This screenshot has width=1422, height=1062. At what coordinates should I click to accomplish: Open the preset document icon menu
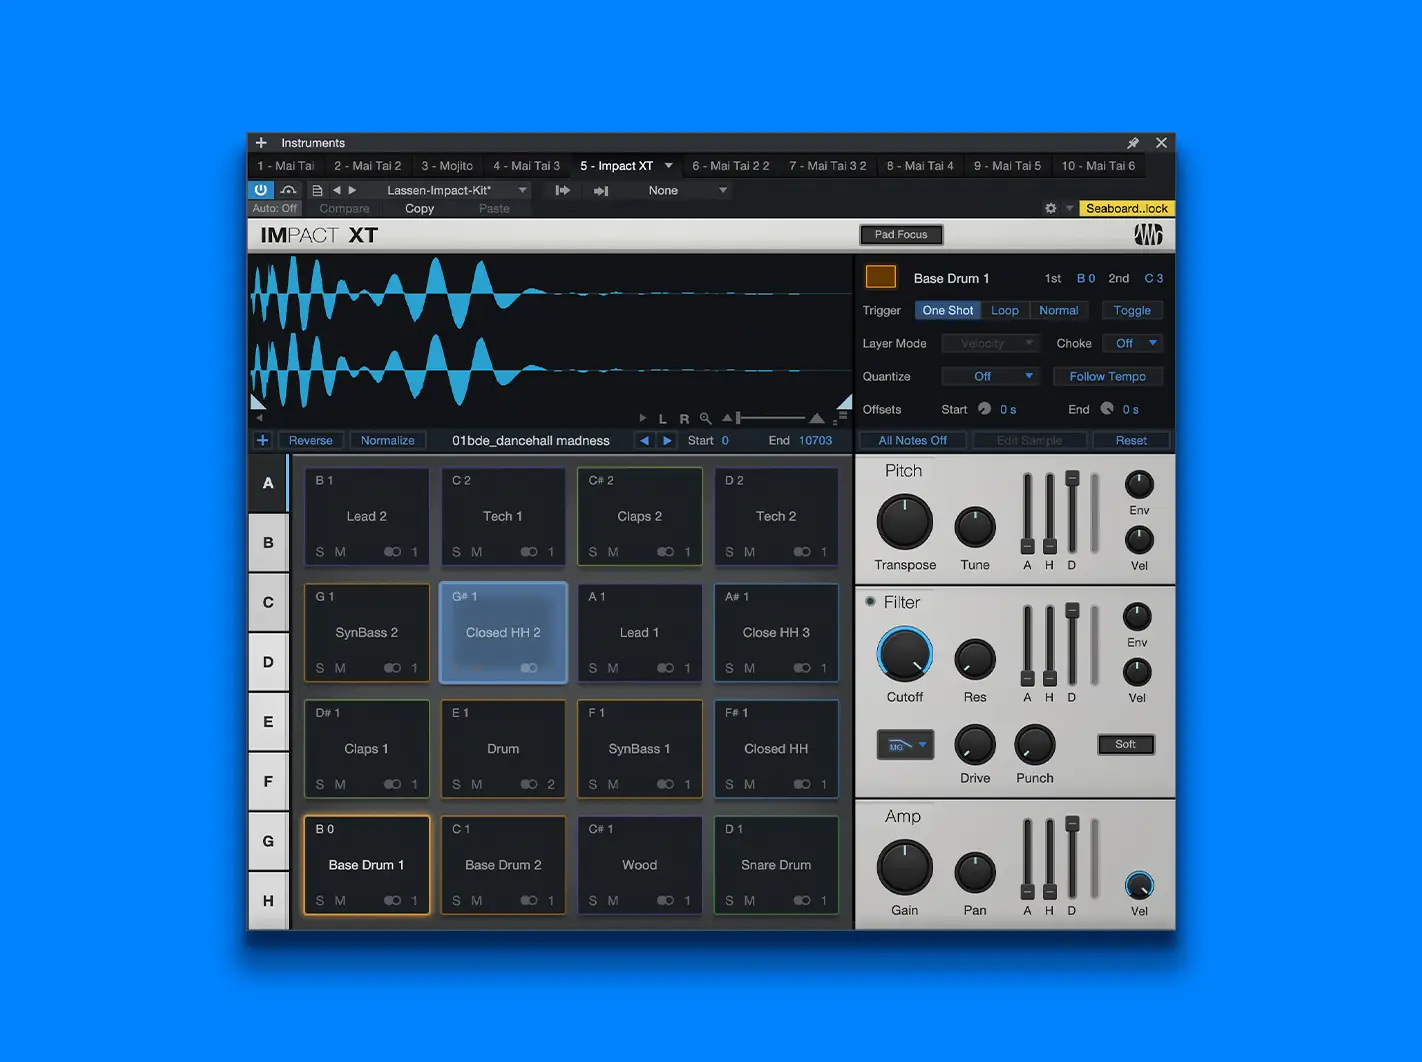pyautogui.click(x=317, y=190)
